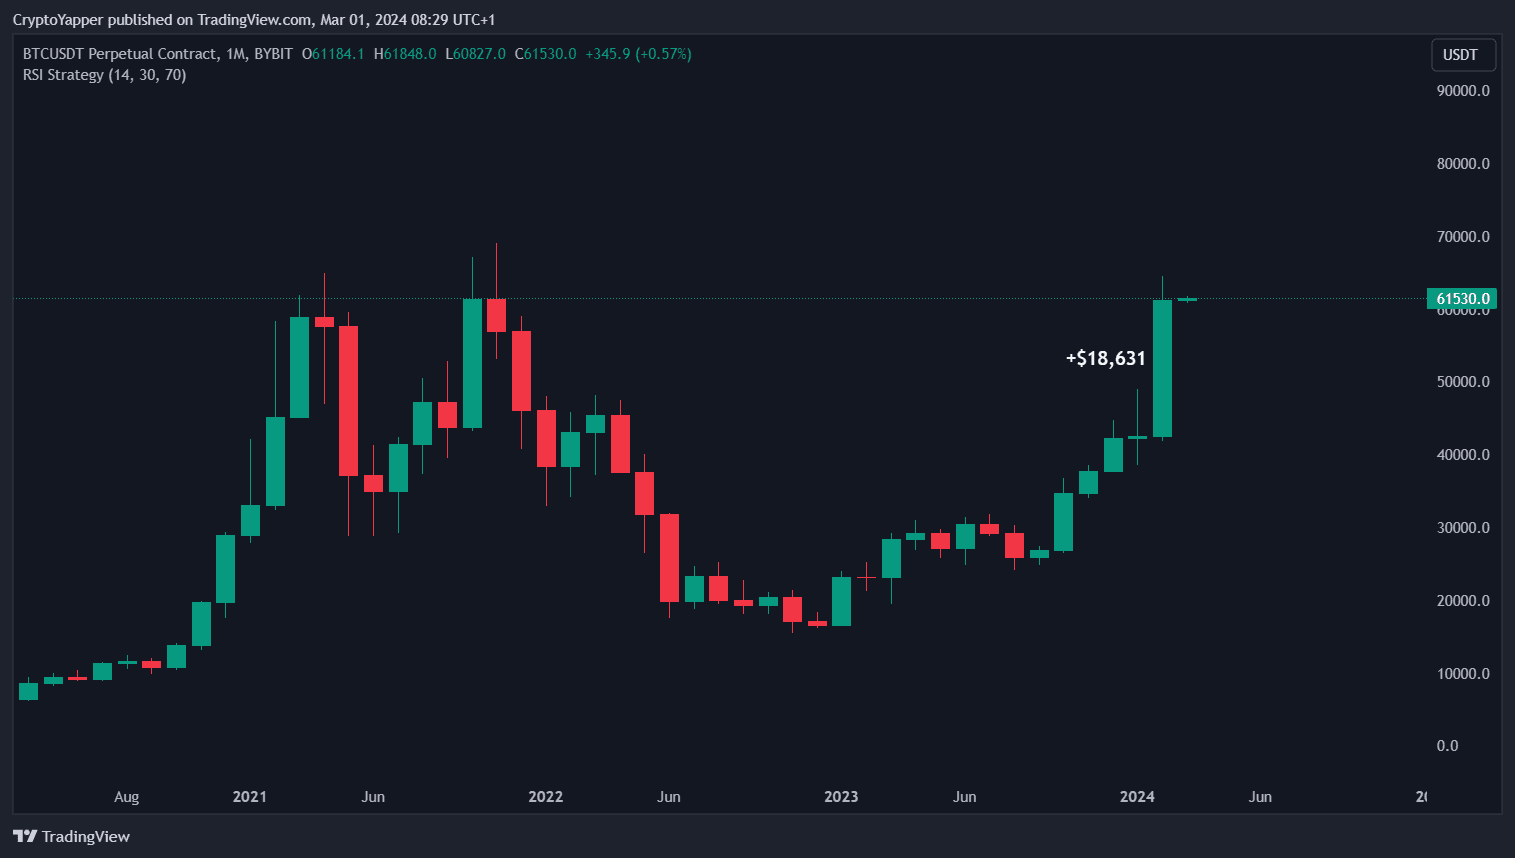Click the open value O61184.1

333,54
